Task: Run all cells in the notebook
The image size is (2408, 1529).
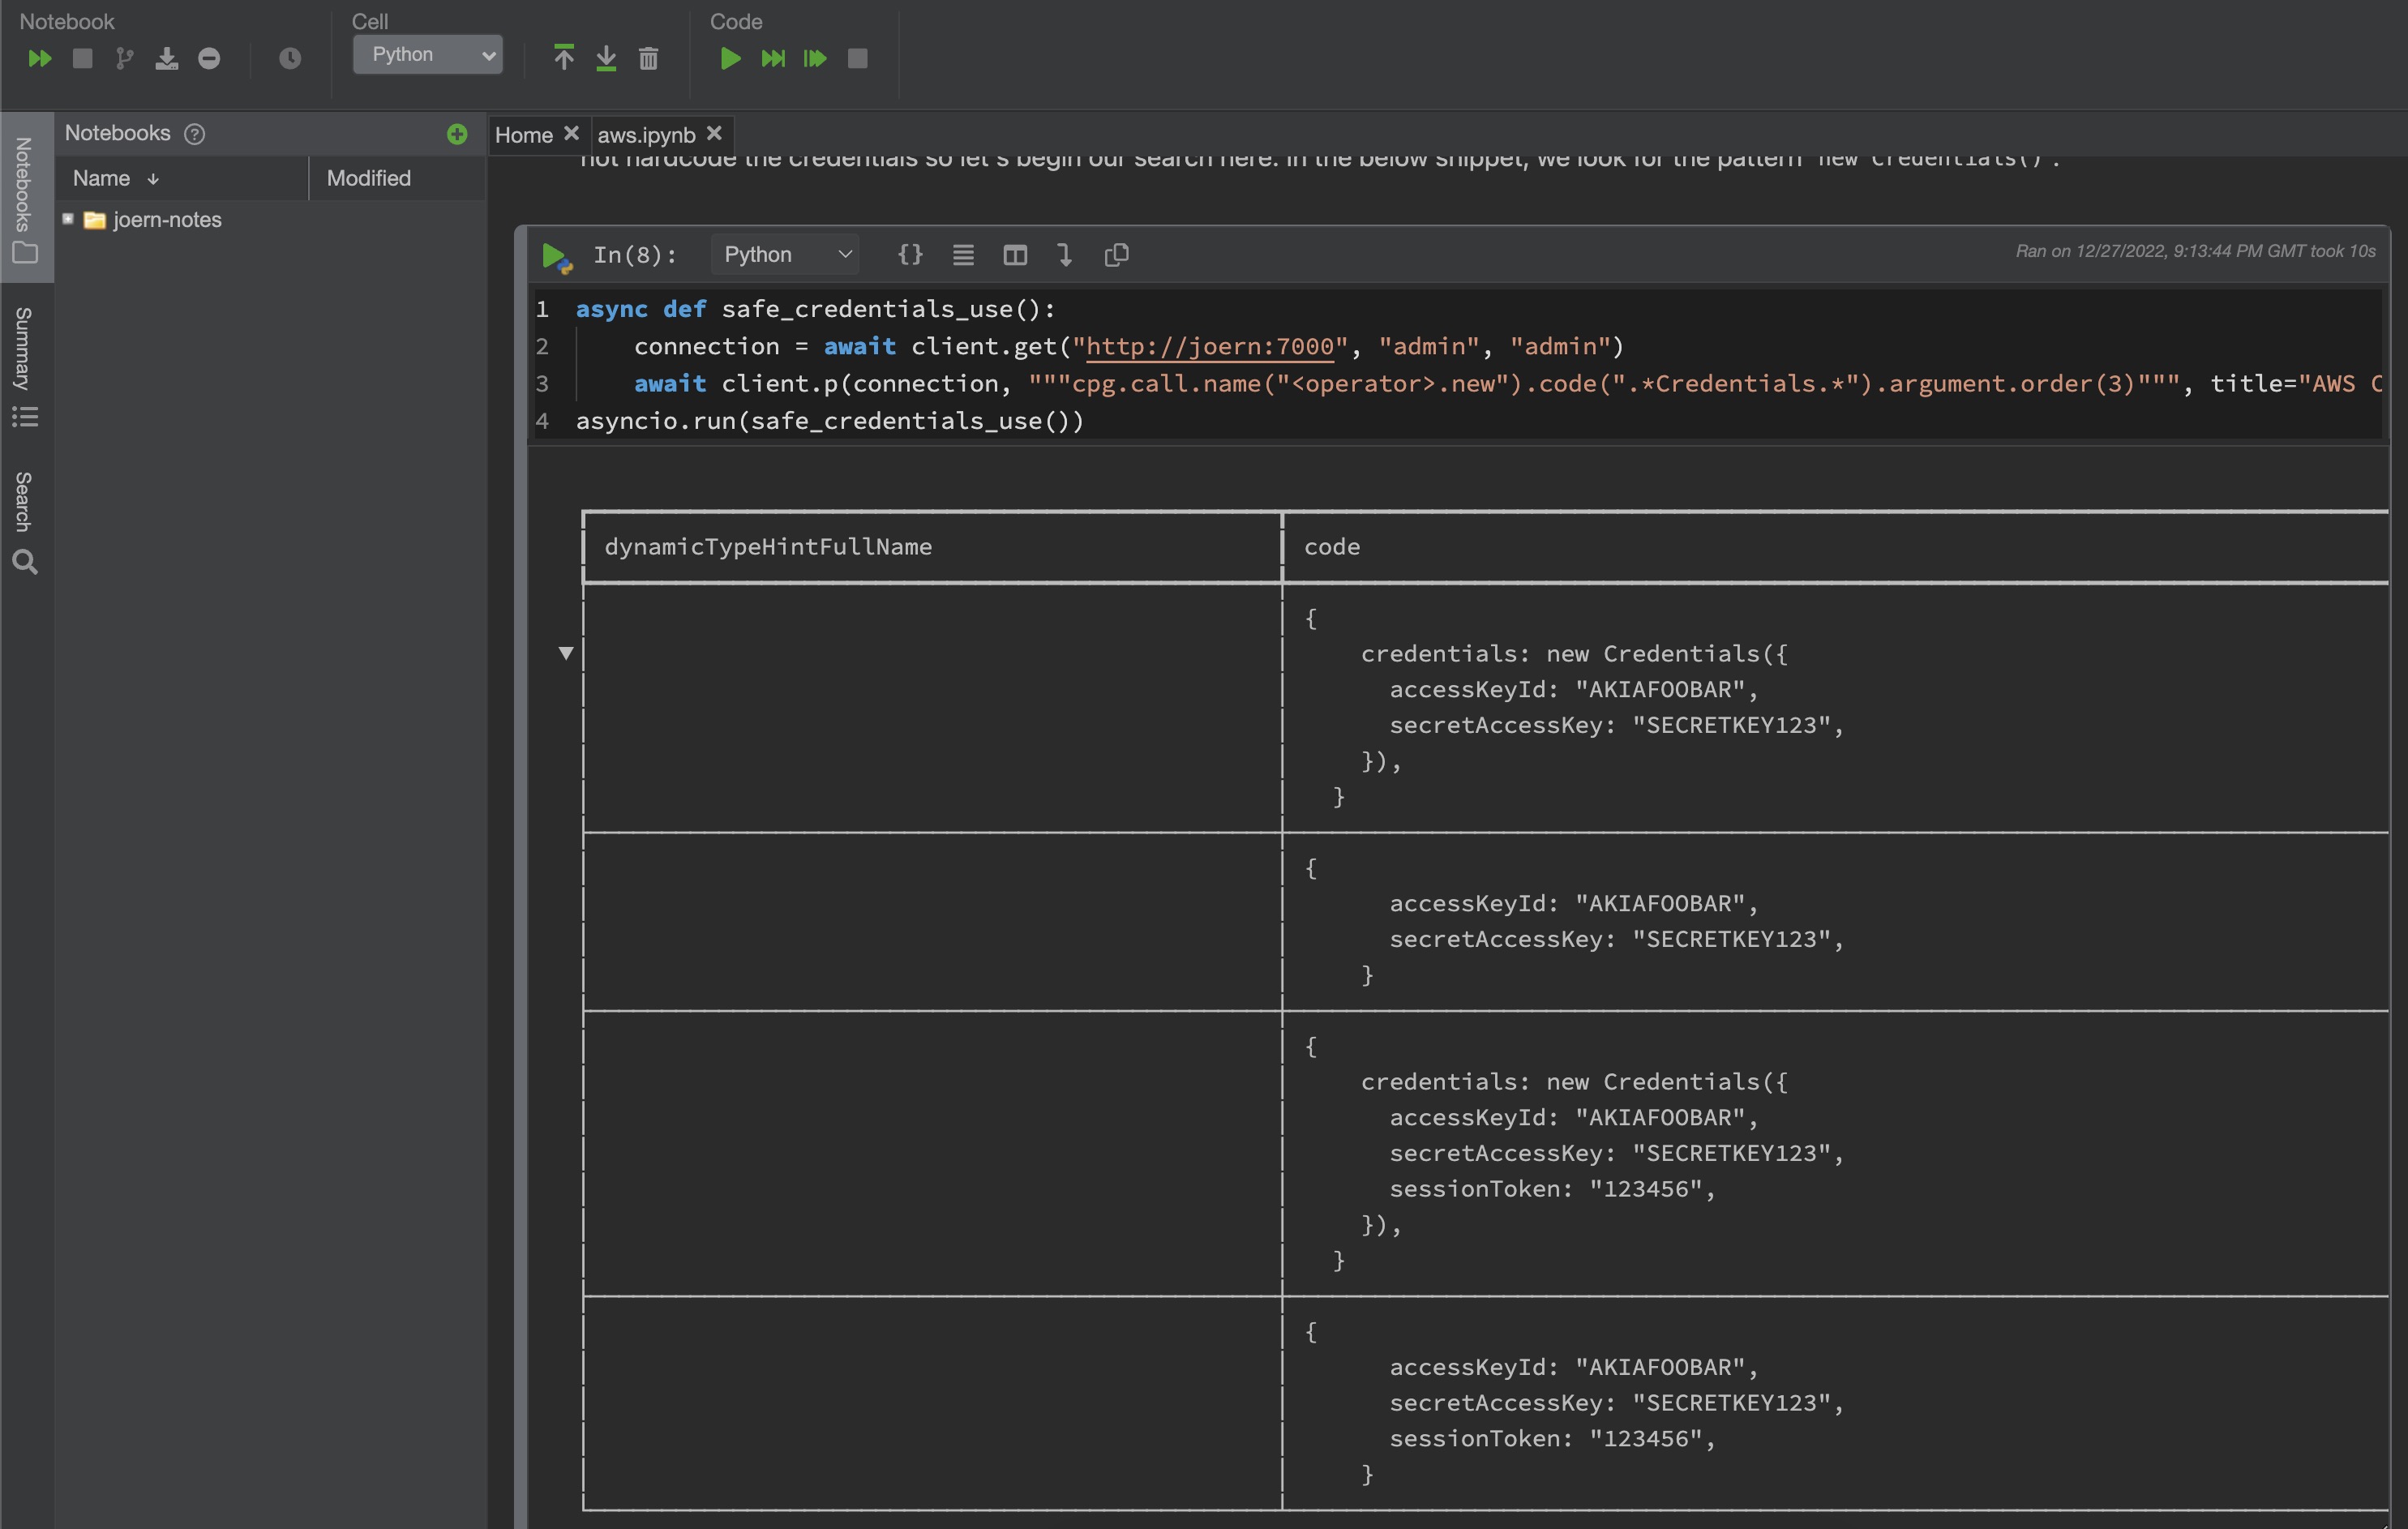Action: (x=40, y=59)
